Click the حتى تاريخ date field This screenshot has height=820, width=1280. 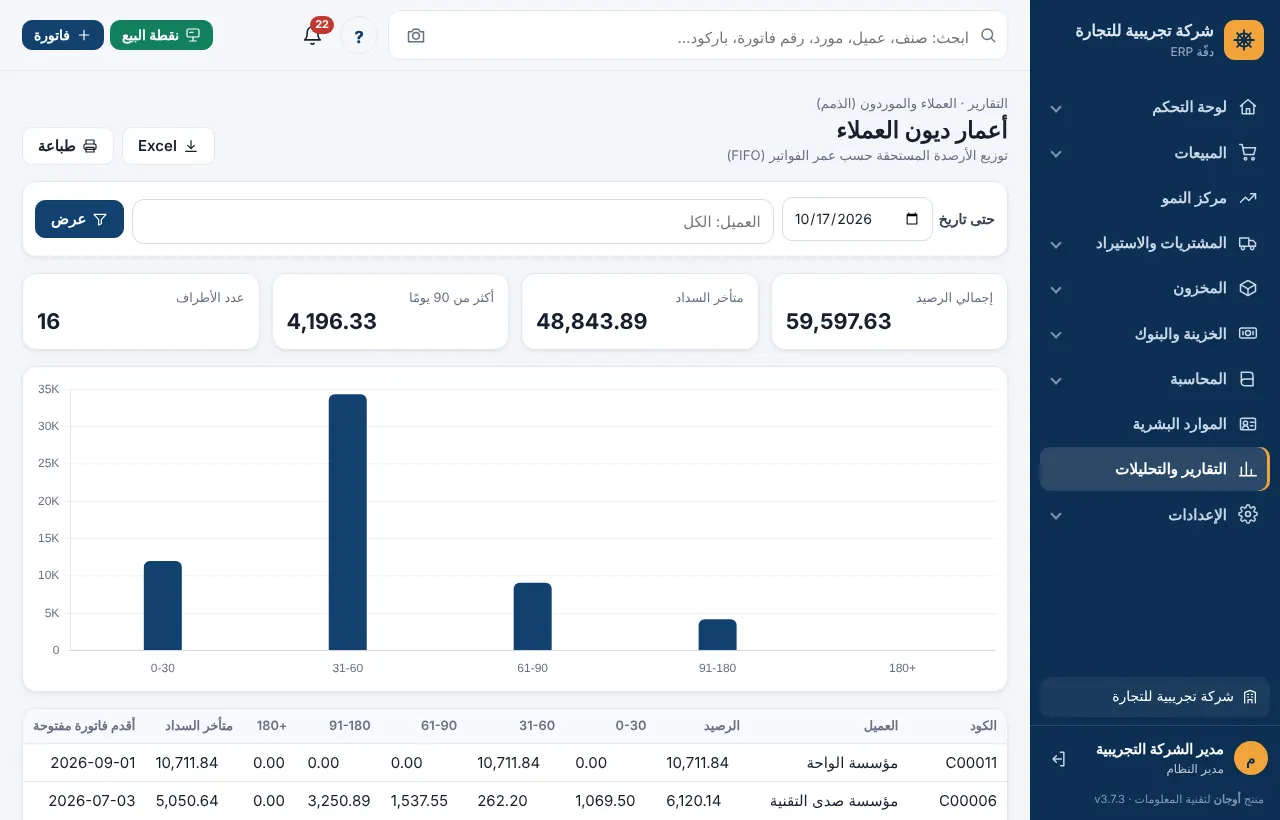(x=857, y=219)
